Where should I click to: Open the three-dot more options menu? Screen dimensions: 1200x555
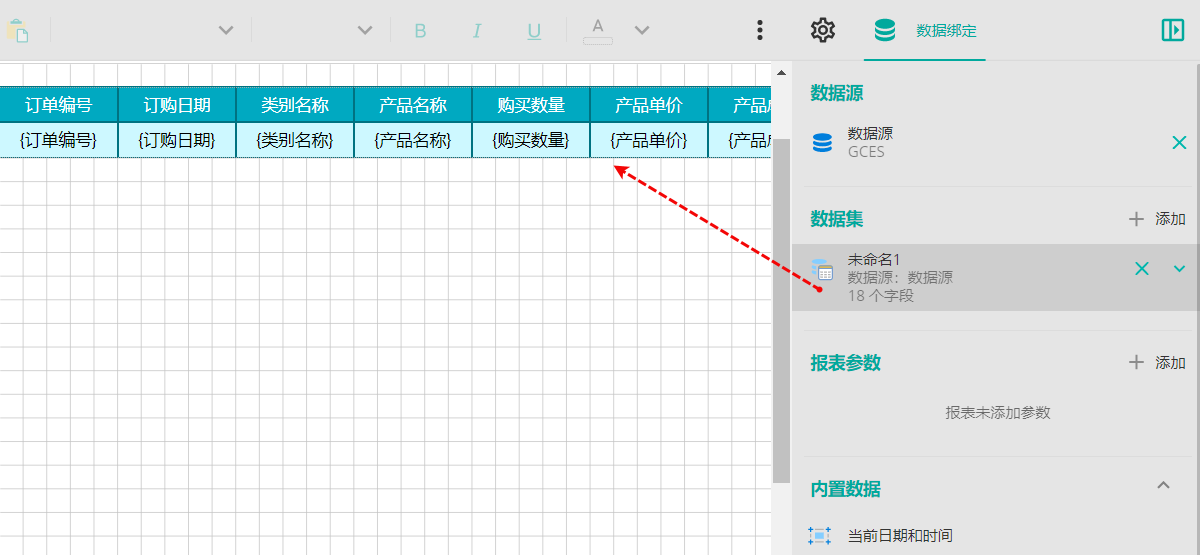tap(760, 30)
